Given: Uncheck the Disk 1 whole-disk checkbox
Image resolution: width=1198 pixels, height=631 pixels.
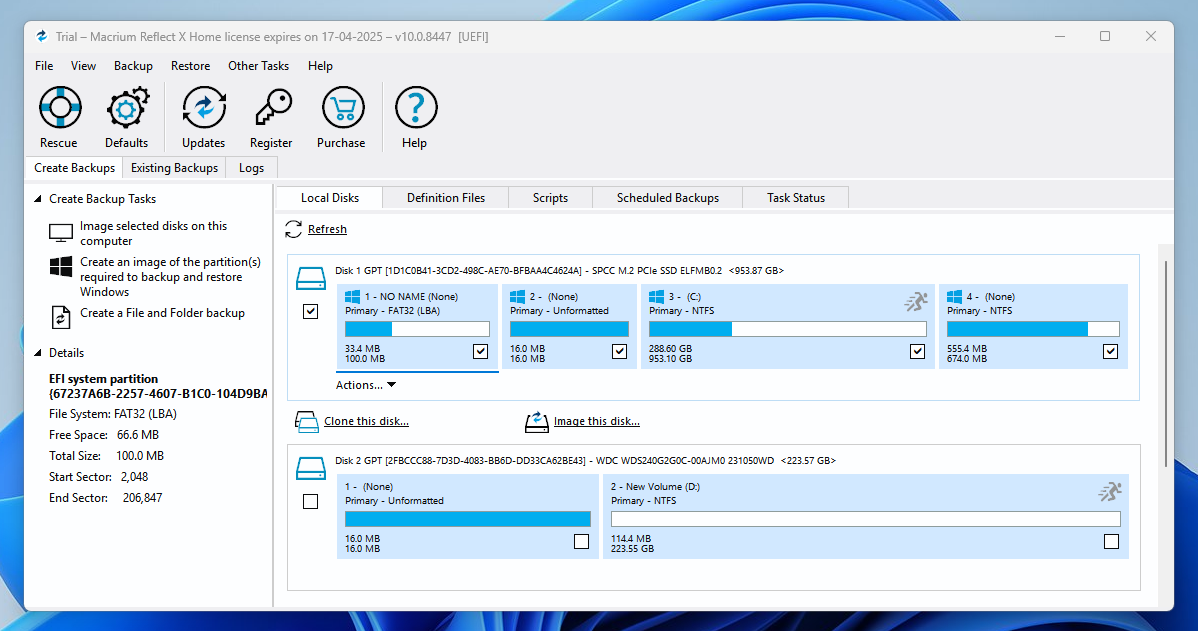Looking at the screenshot, I should click(310, 312).
